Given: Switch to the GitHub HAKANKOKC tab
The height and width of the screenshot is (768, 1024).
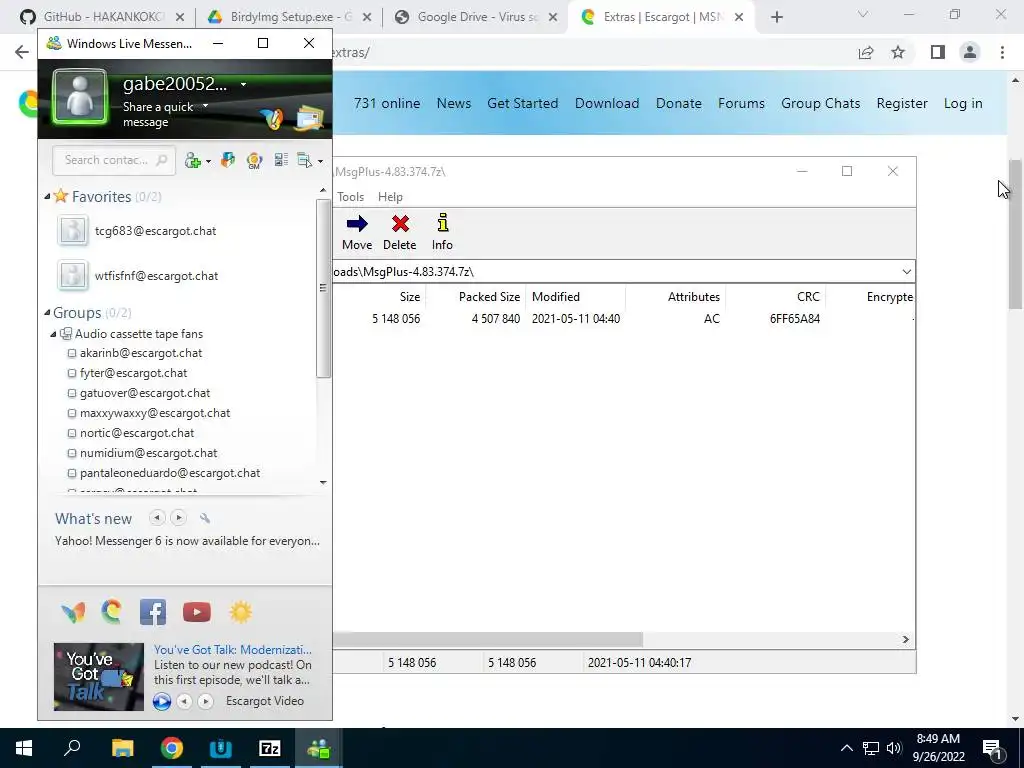Looking at the screenshot, I should (101, 17).
